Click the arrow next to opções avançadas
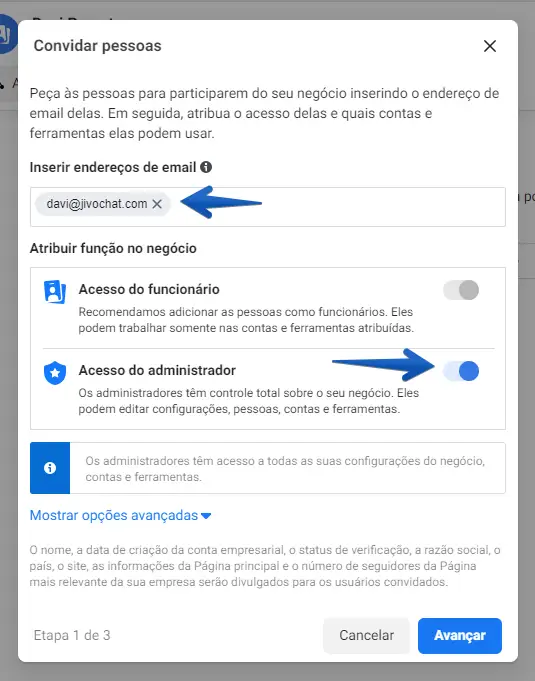535x681 pixels. click(206, 516)
